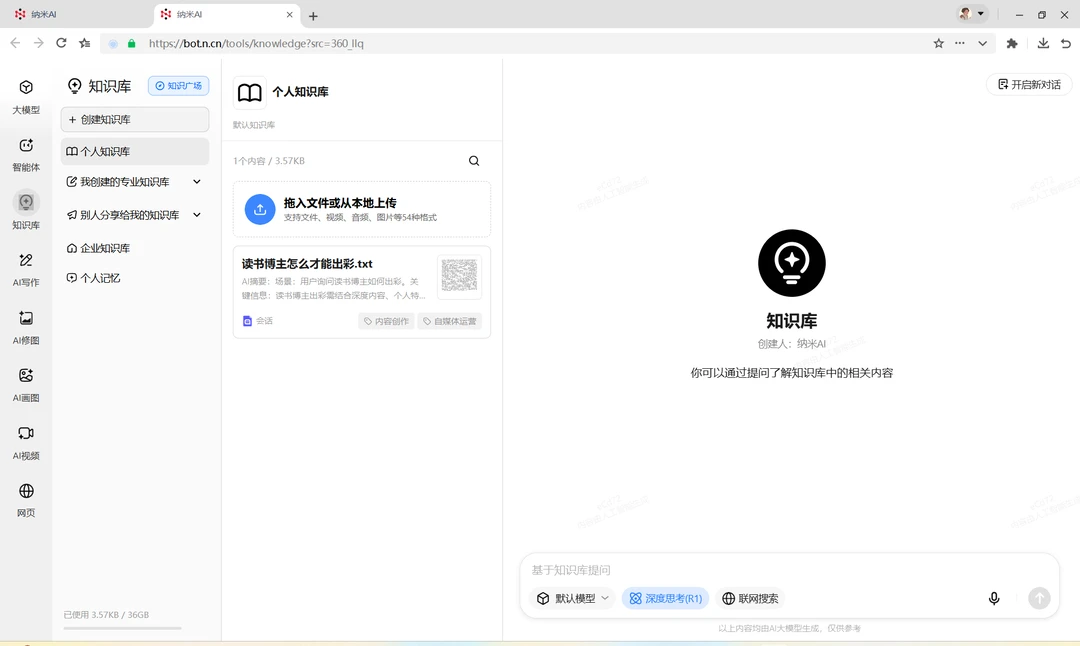Toggle 深度思考(R1) mode
Viewport: 1080px width, 646px height.
[x=665, y=598]
